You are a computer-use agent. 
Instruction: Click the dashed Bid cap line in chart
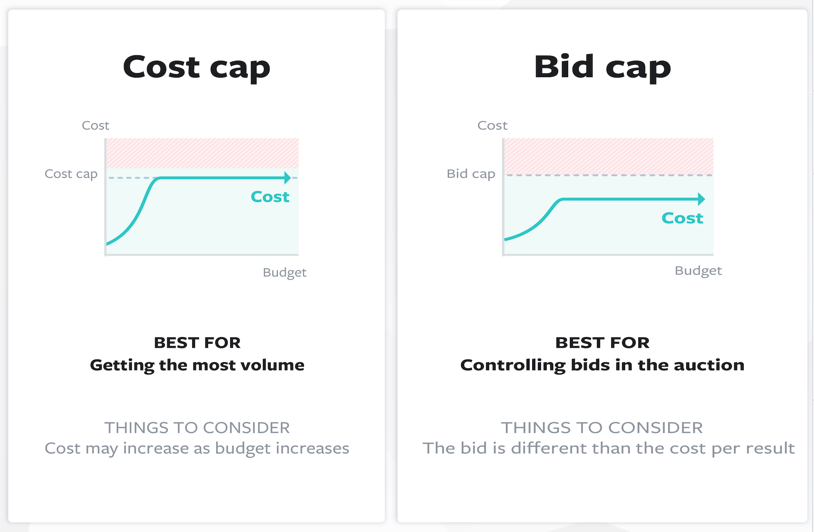pos(608,175)
